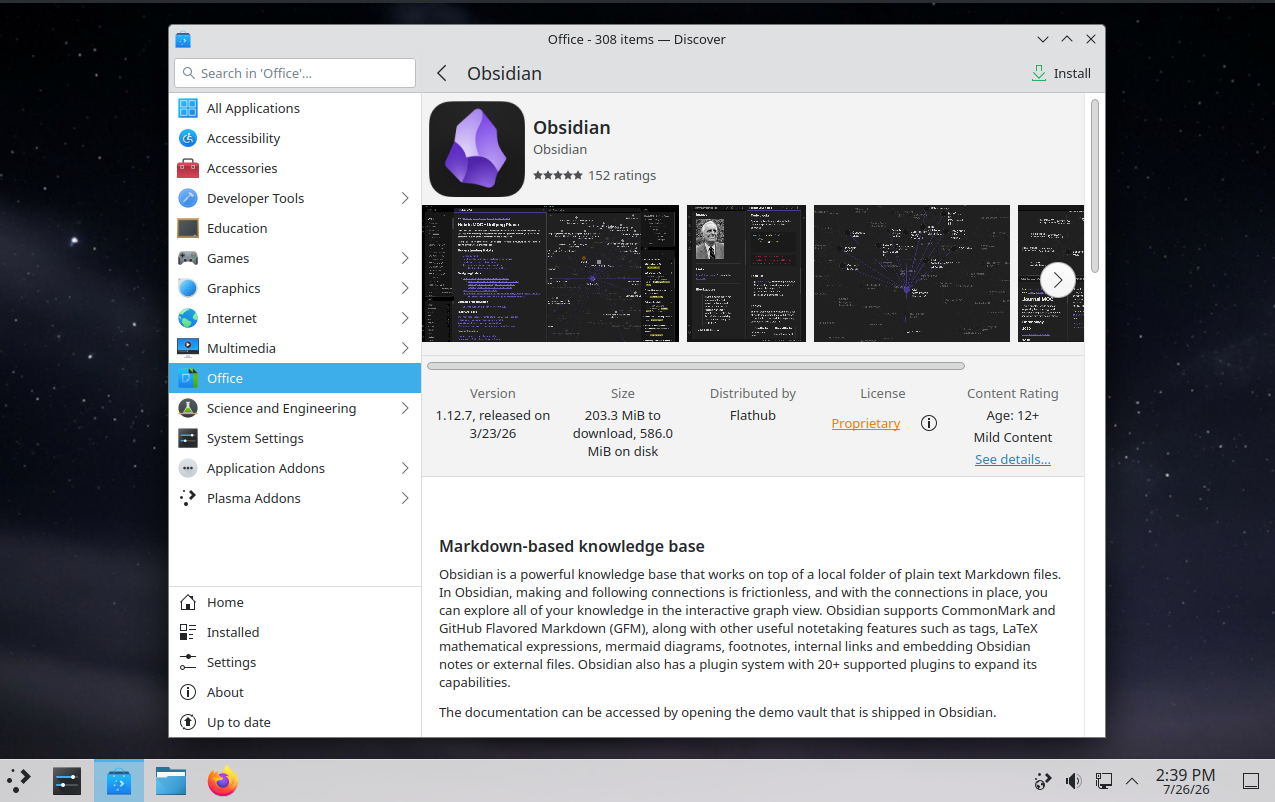The image size is (1275, 802).
Task: Open the first Obsidian screenshot thumbnail
Action: tap(550, 273)
